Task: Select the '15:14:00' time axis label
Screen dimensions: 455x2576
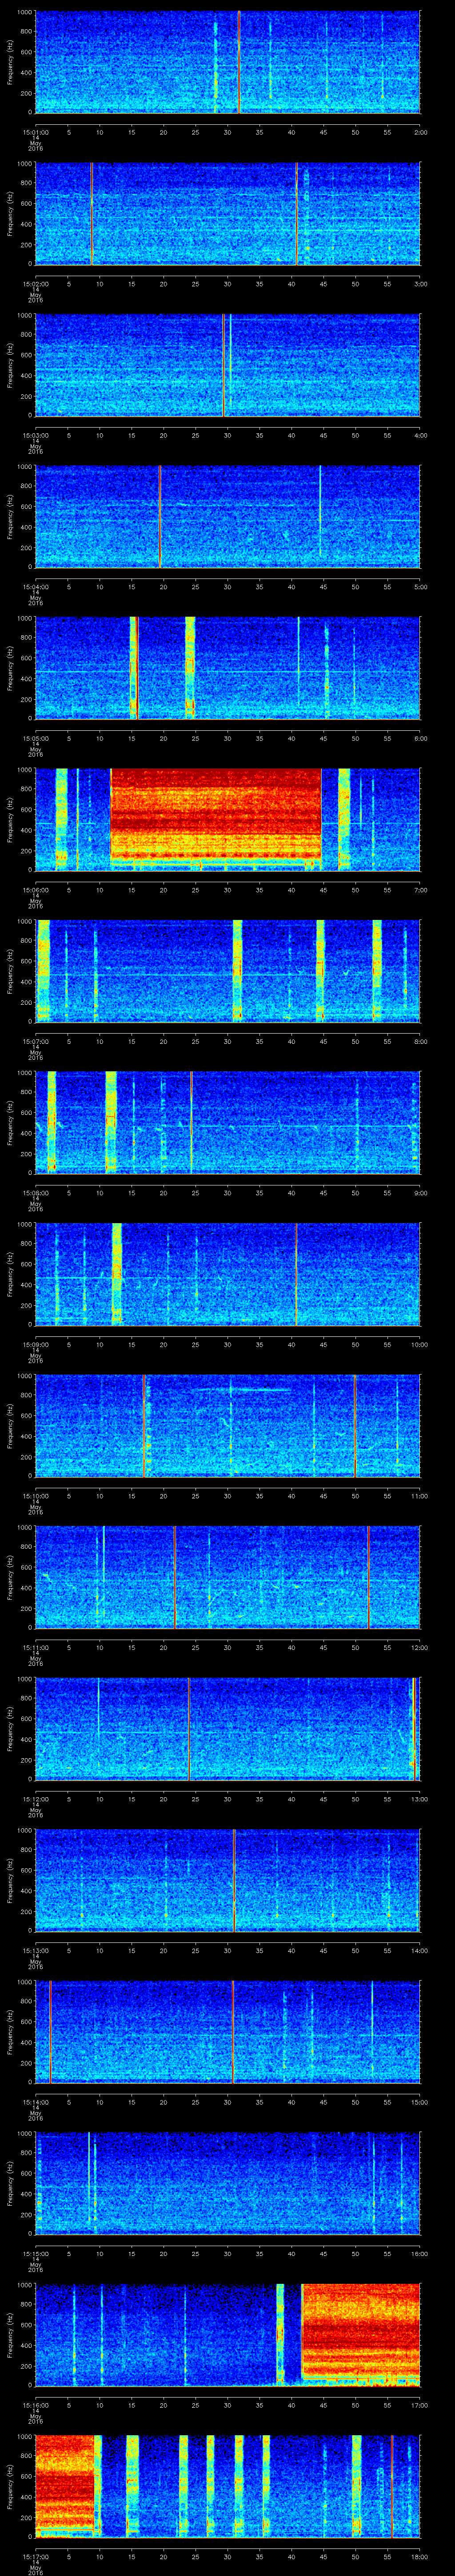Action: click(x=35, y=2101)
